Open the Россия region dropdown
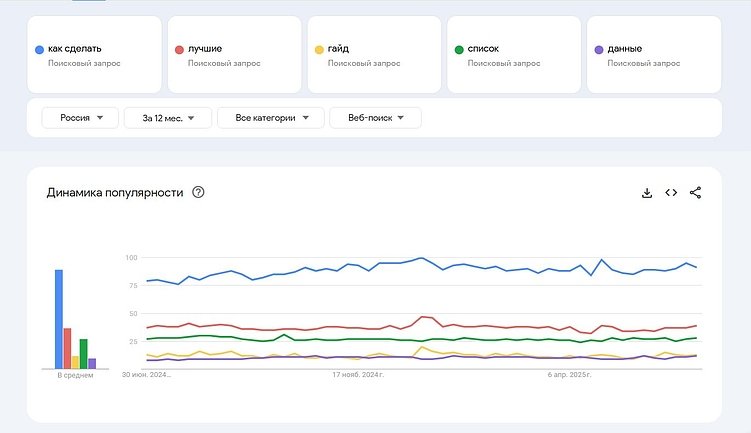Image resolution: width=751 pixels, height=433 pixels. point(80,118)
